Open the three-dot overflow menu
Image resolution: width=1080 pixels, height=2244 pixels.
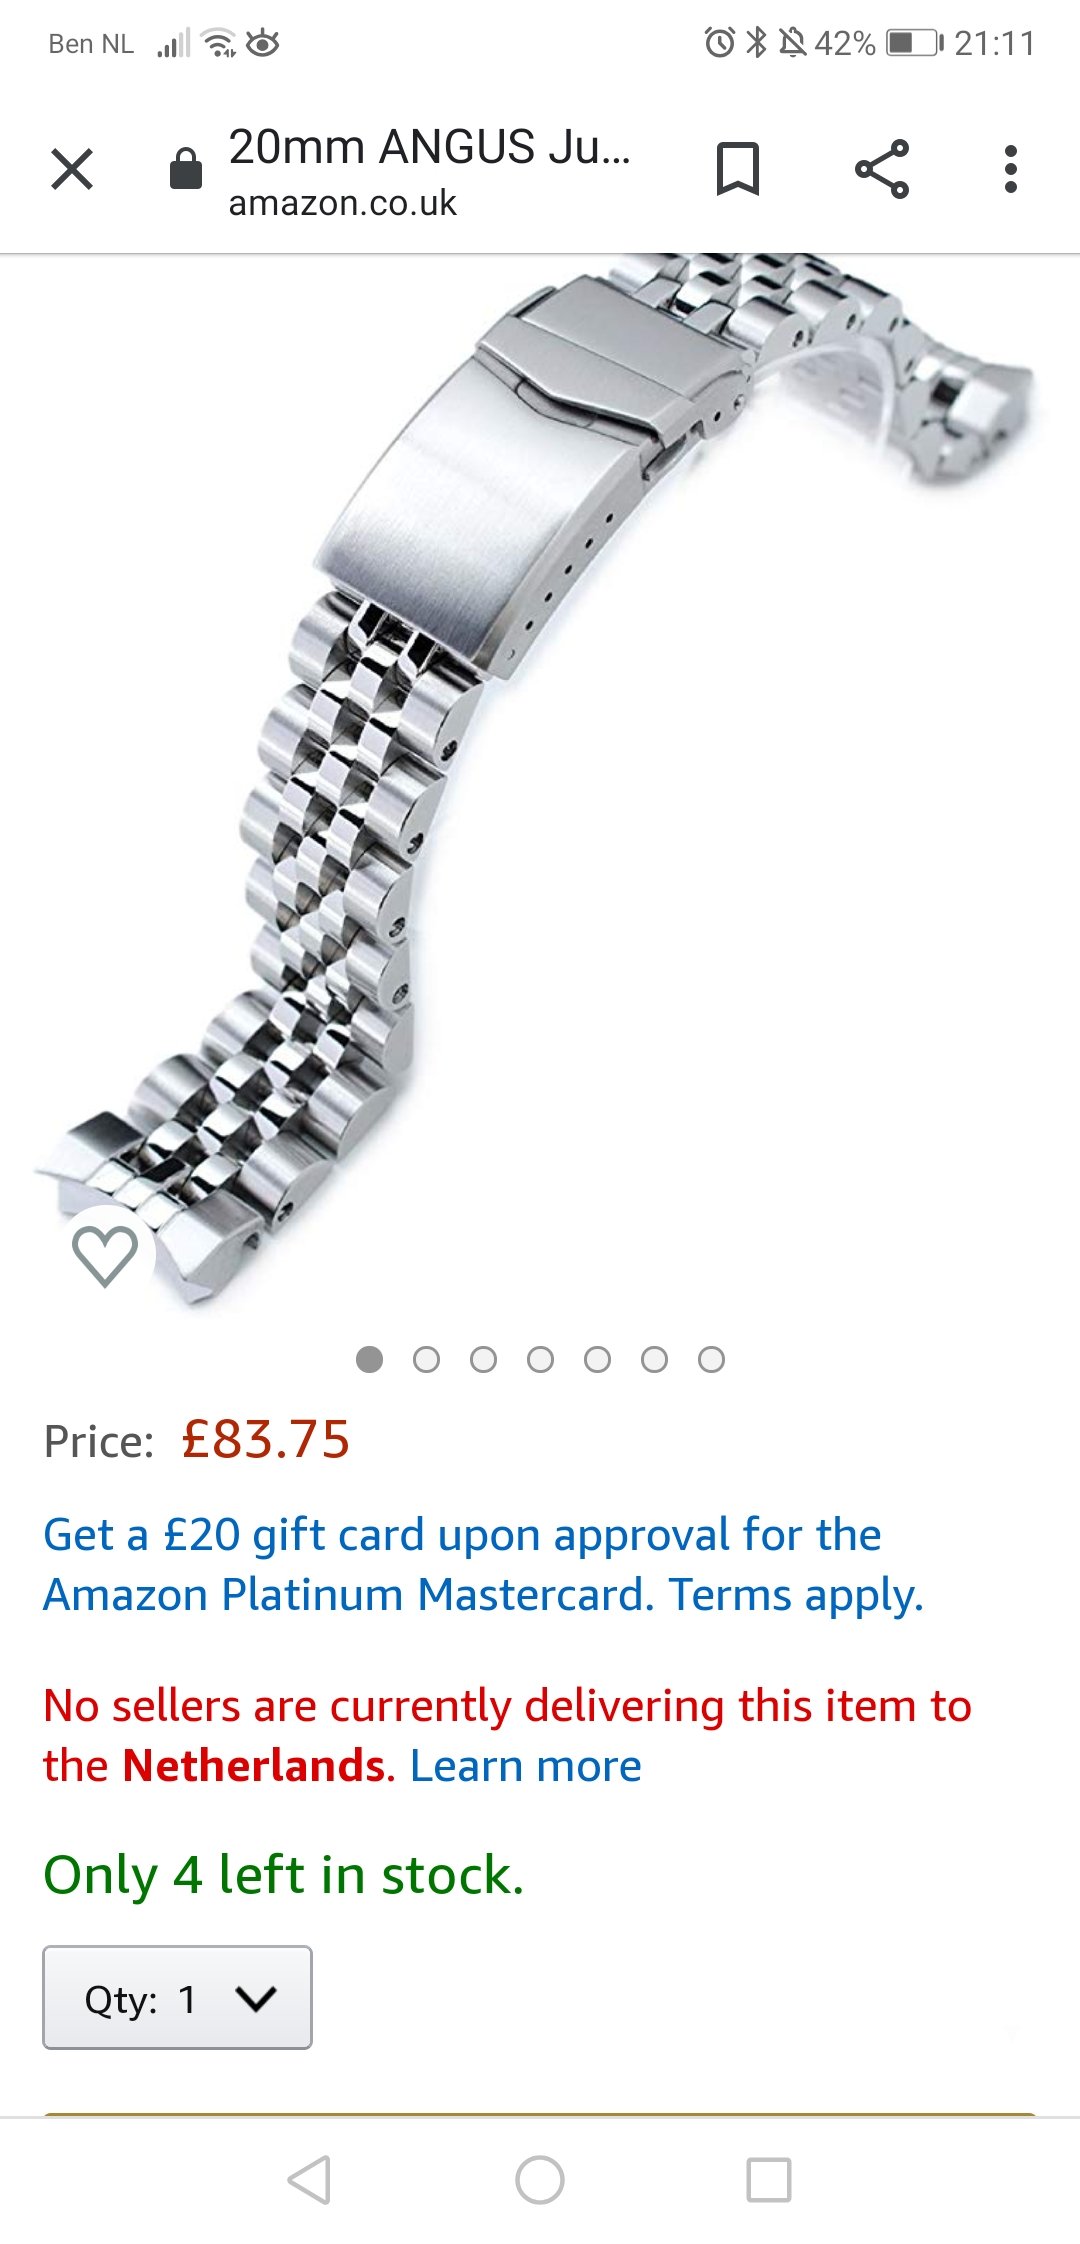tap(1011, 169)
